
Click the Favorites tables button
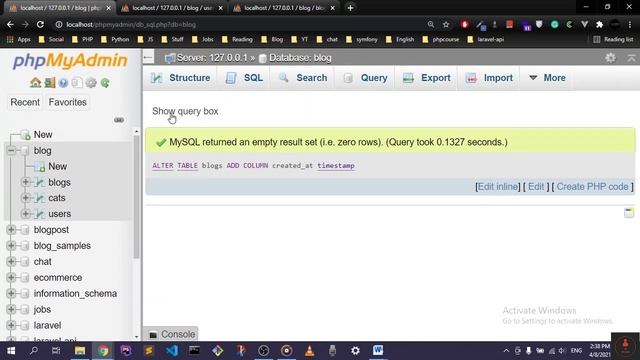tap(67, 102)
